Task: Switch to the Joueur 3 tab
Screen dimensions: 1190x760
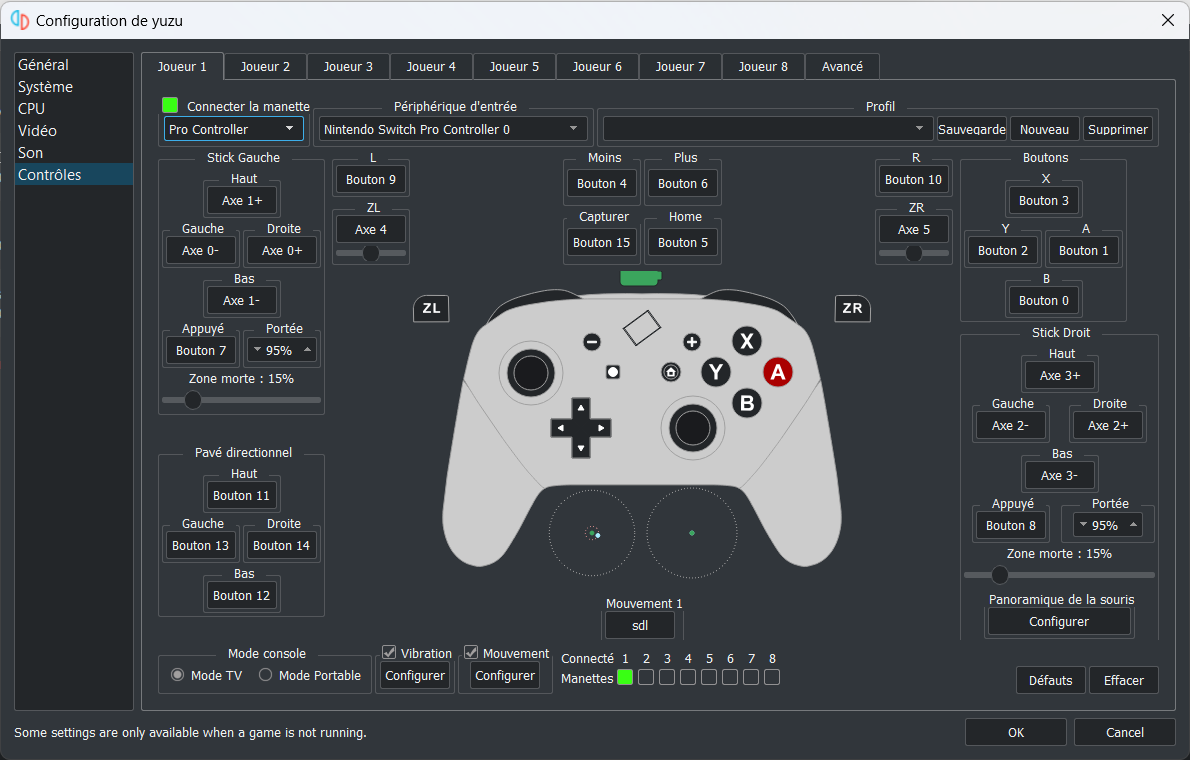Action: coord(348,67)
